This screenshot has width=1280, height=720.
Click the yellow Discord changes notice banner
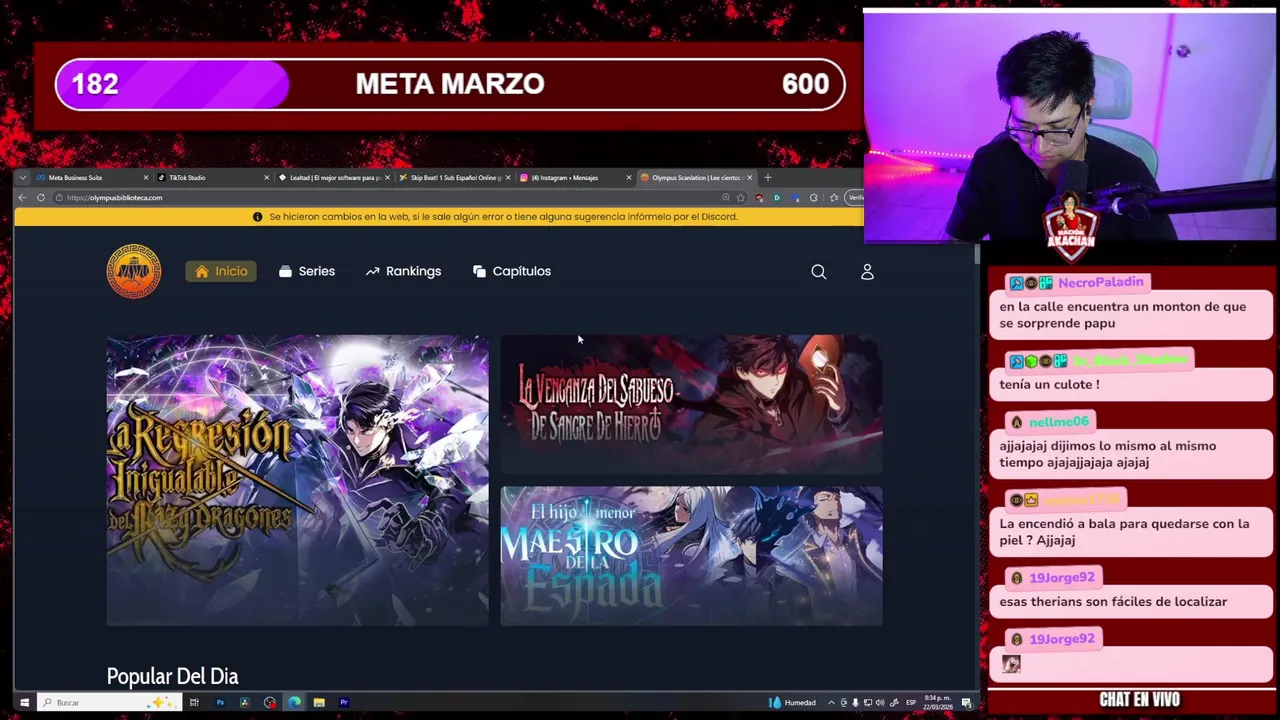[439, 217]
